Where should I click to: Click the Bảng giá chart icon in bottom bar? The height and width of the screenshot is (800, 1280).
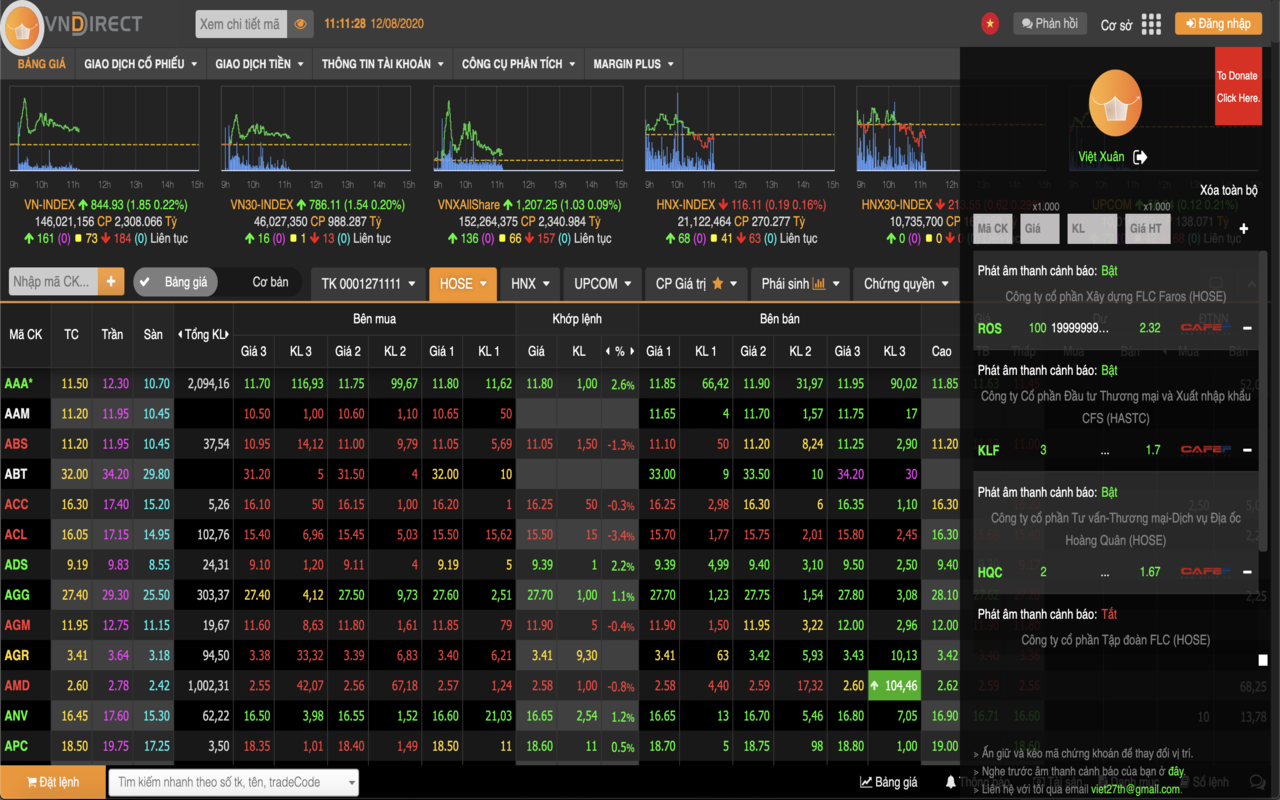click(x=866, y=782)
